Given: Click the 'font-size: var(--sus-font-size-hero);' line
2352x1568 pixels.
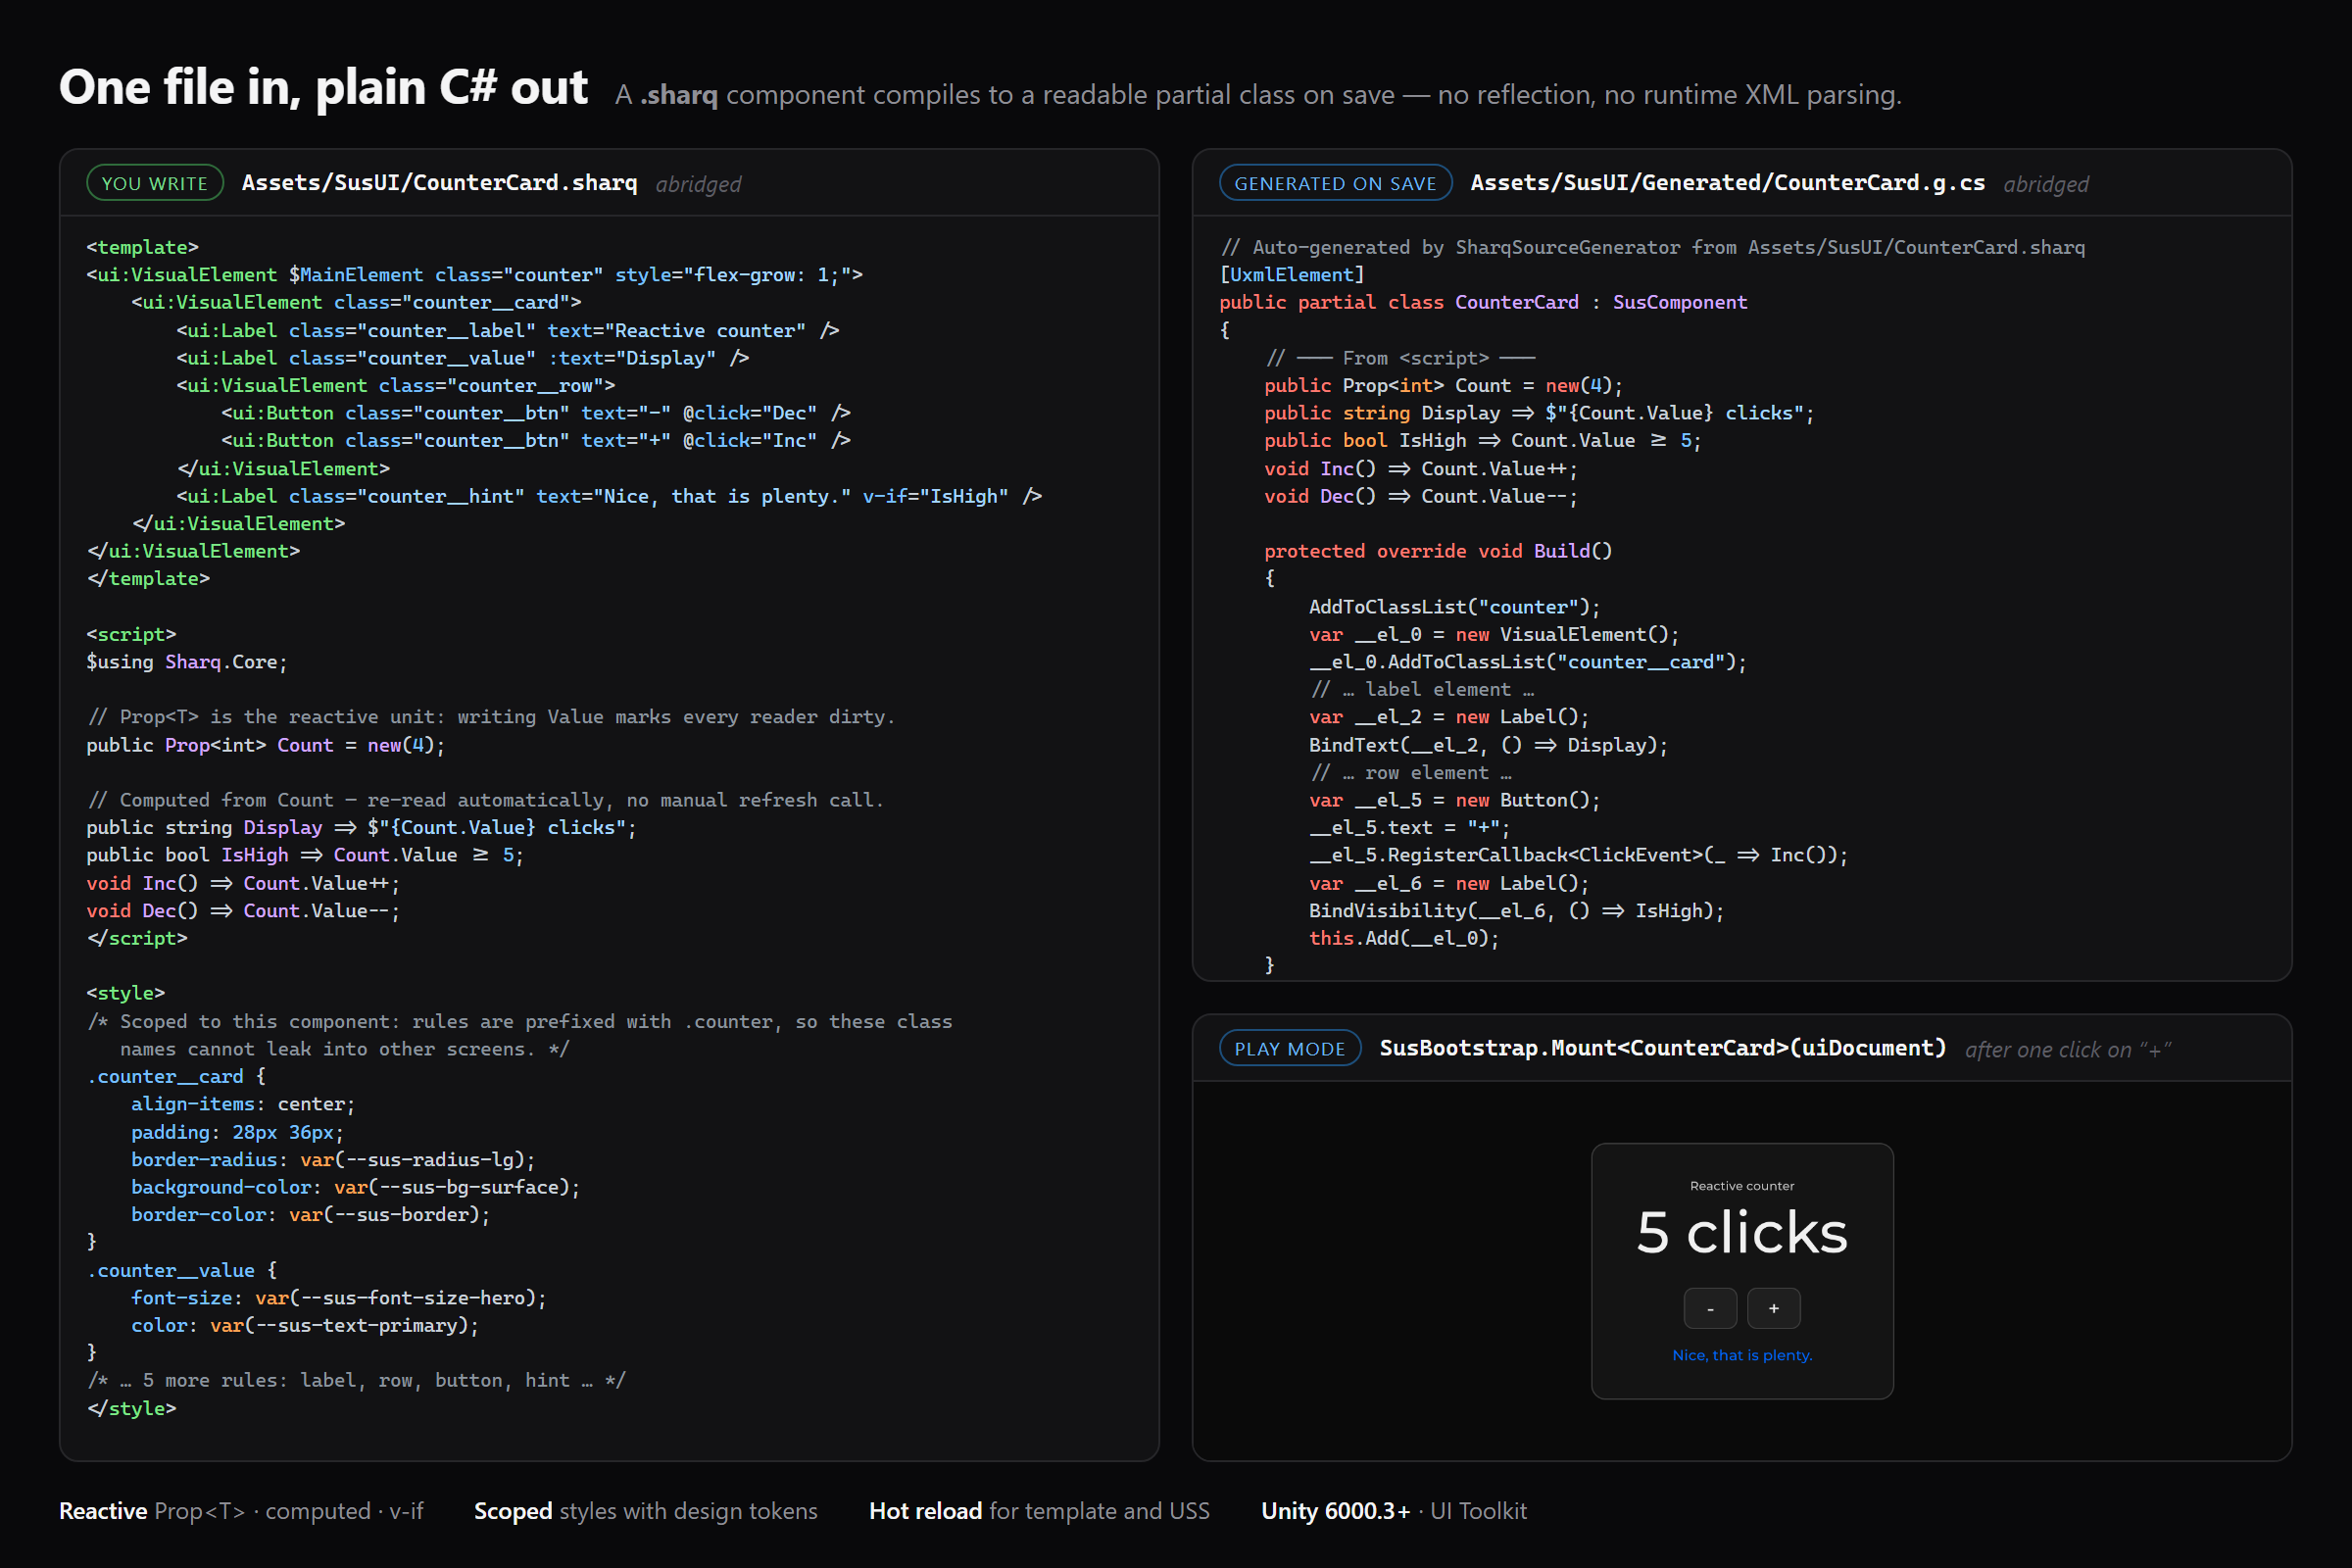Looking at the screenshot, I should click(339, 1298).
